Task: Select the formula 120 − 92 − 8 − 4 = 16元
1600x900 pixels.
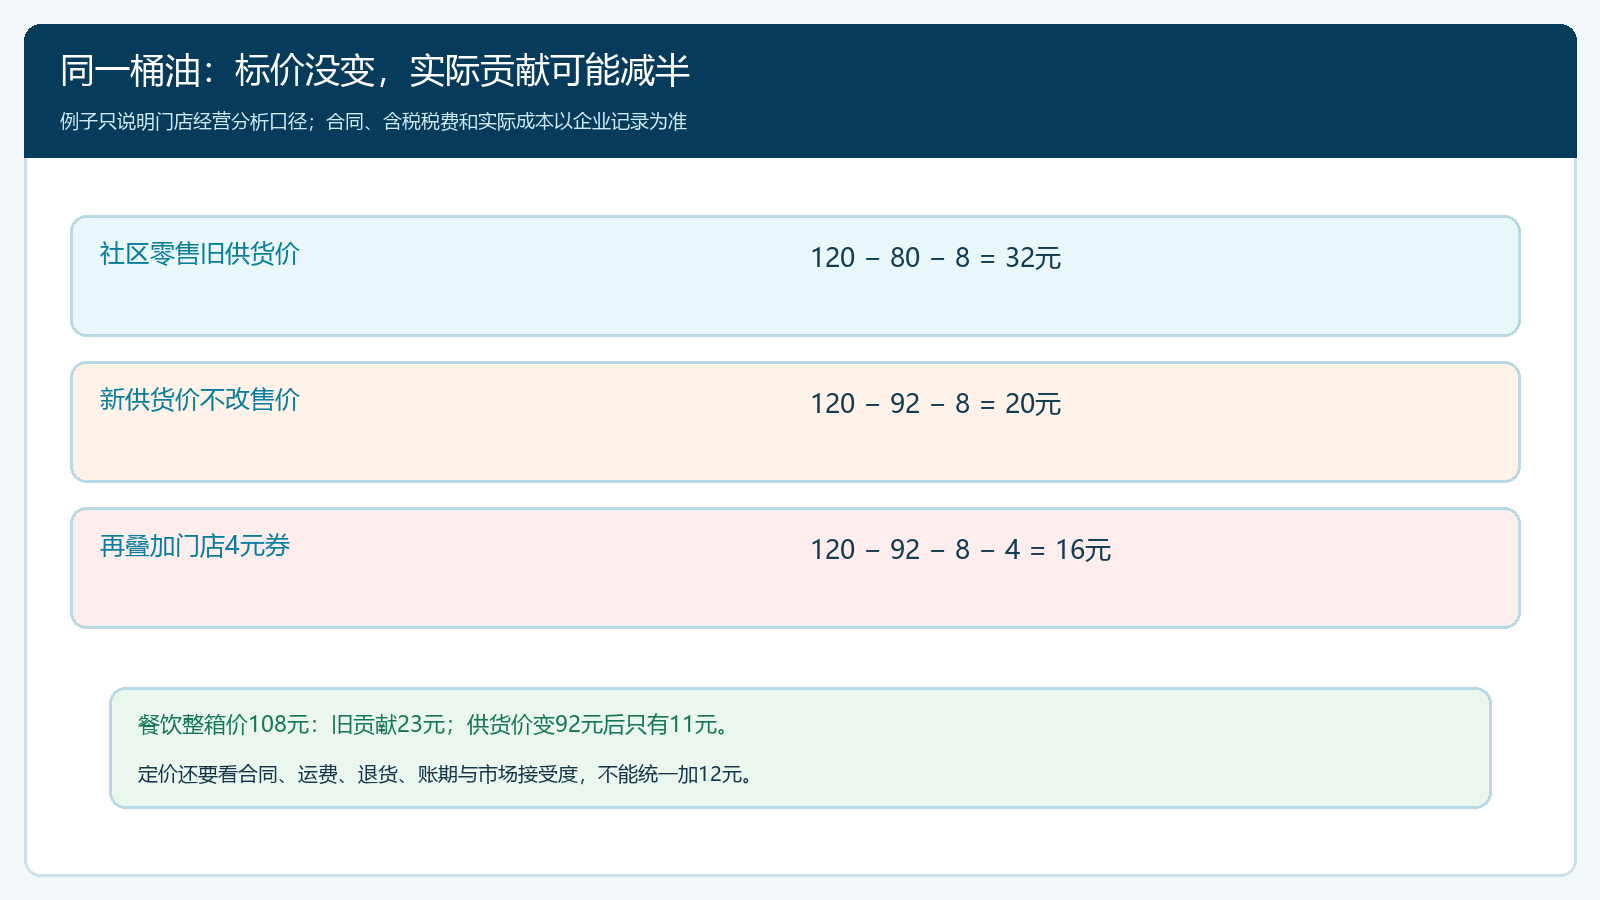Action: [961, 550]
